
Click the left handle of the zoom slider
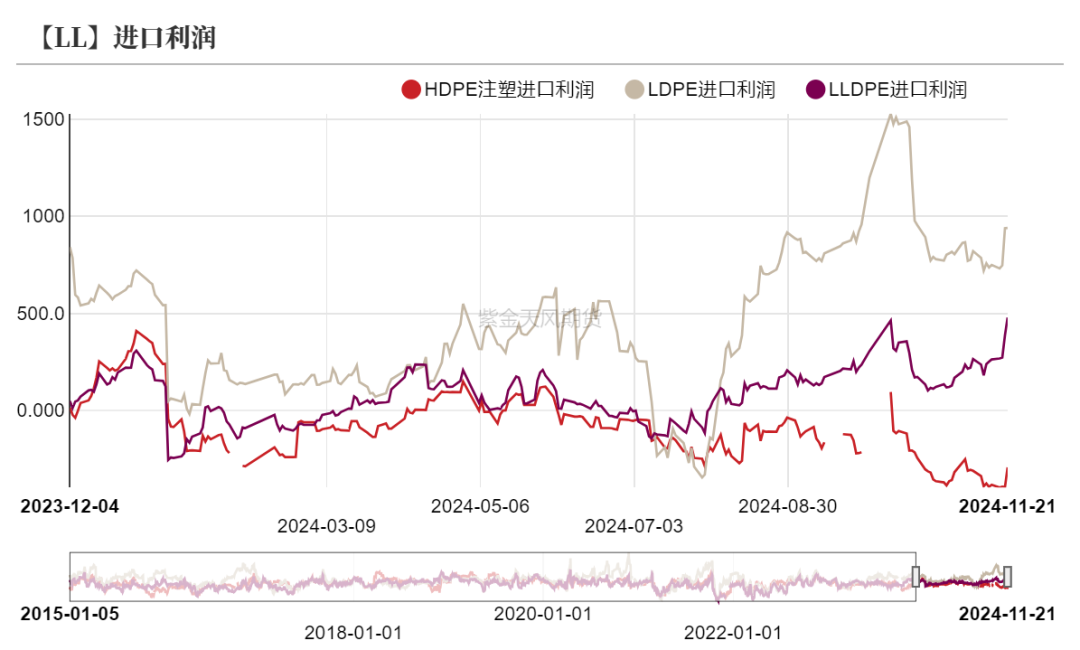[x=915, y=576]
